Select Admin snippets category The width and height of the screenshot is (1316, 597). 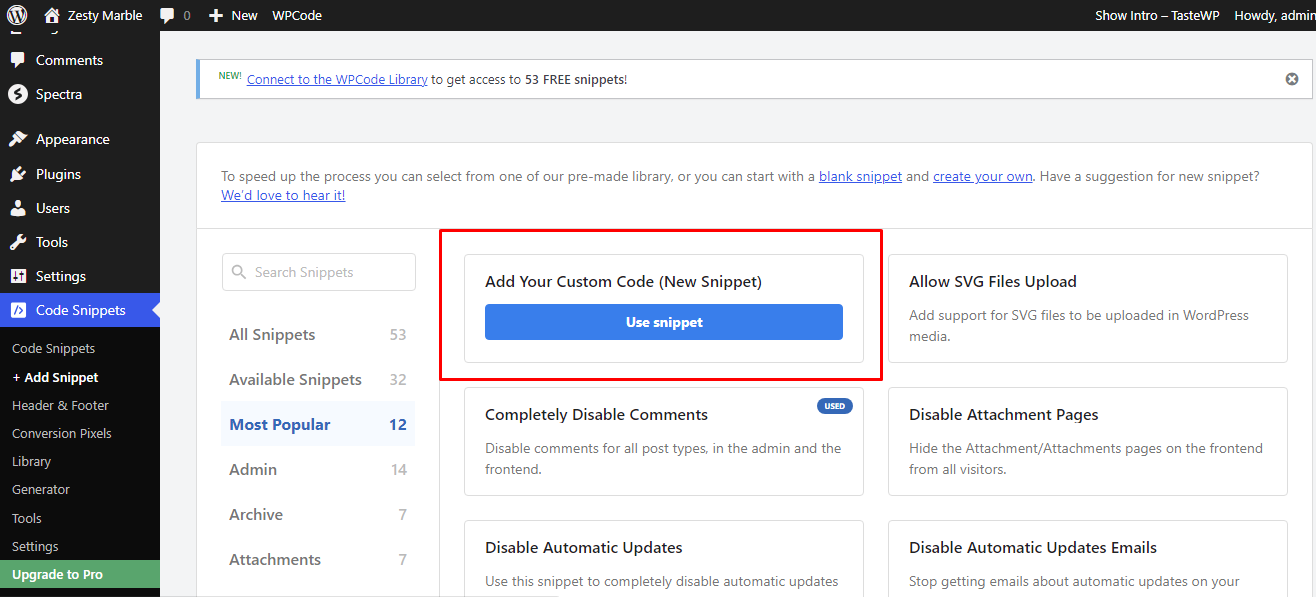tap(318, 469)
